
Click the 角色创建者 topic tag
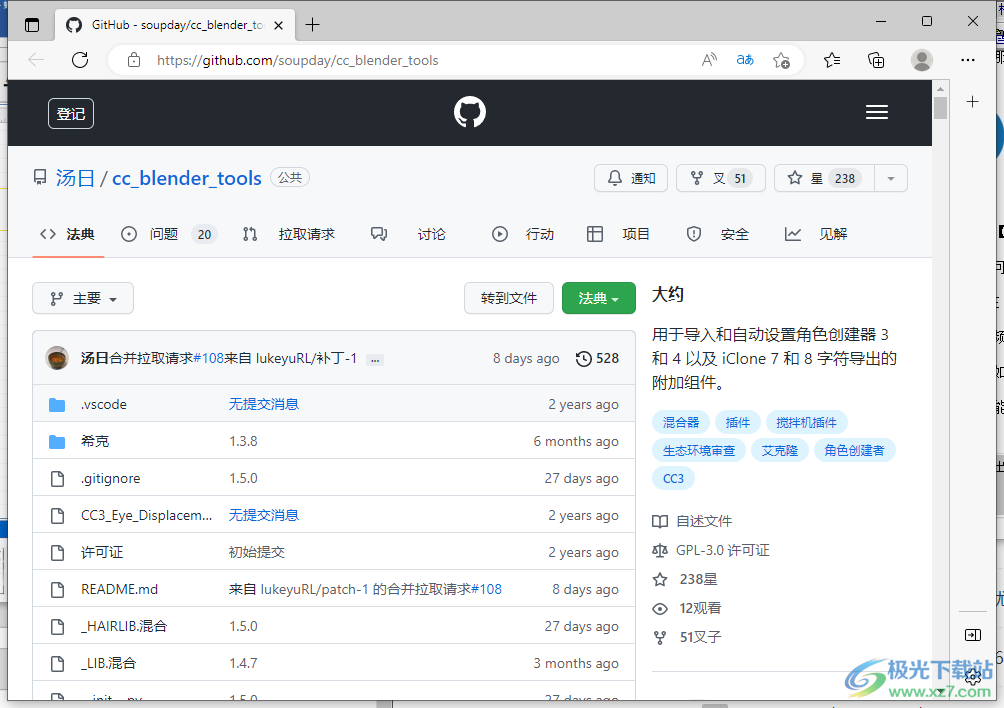pyautogui.click(x=854, y=451)
